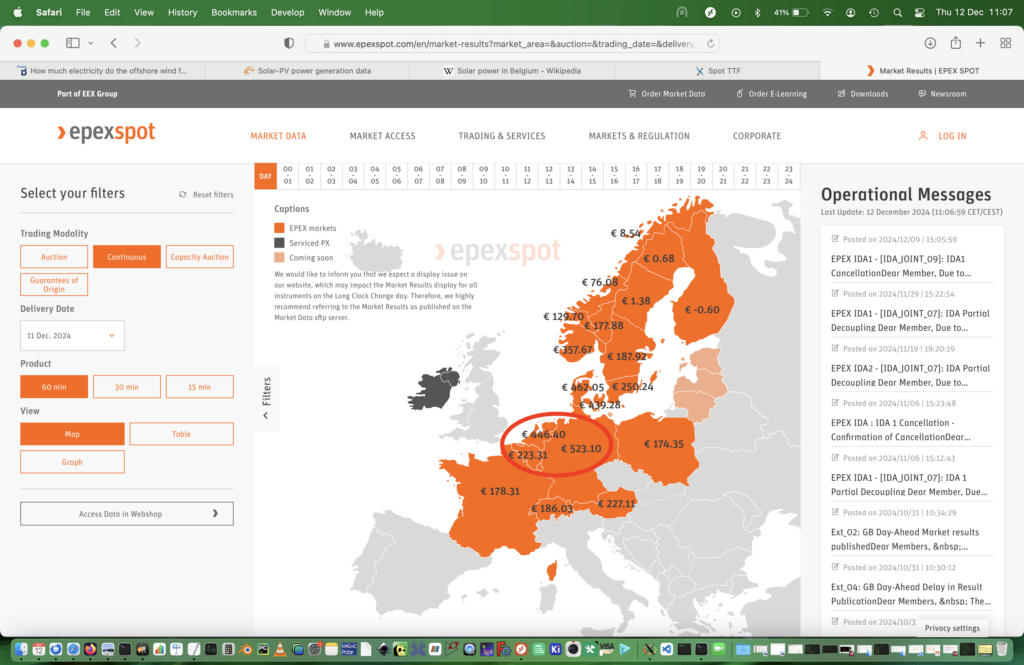
Task: Launch Blender from the dock
Action: tap(246, 649)
